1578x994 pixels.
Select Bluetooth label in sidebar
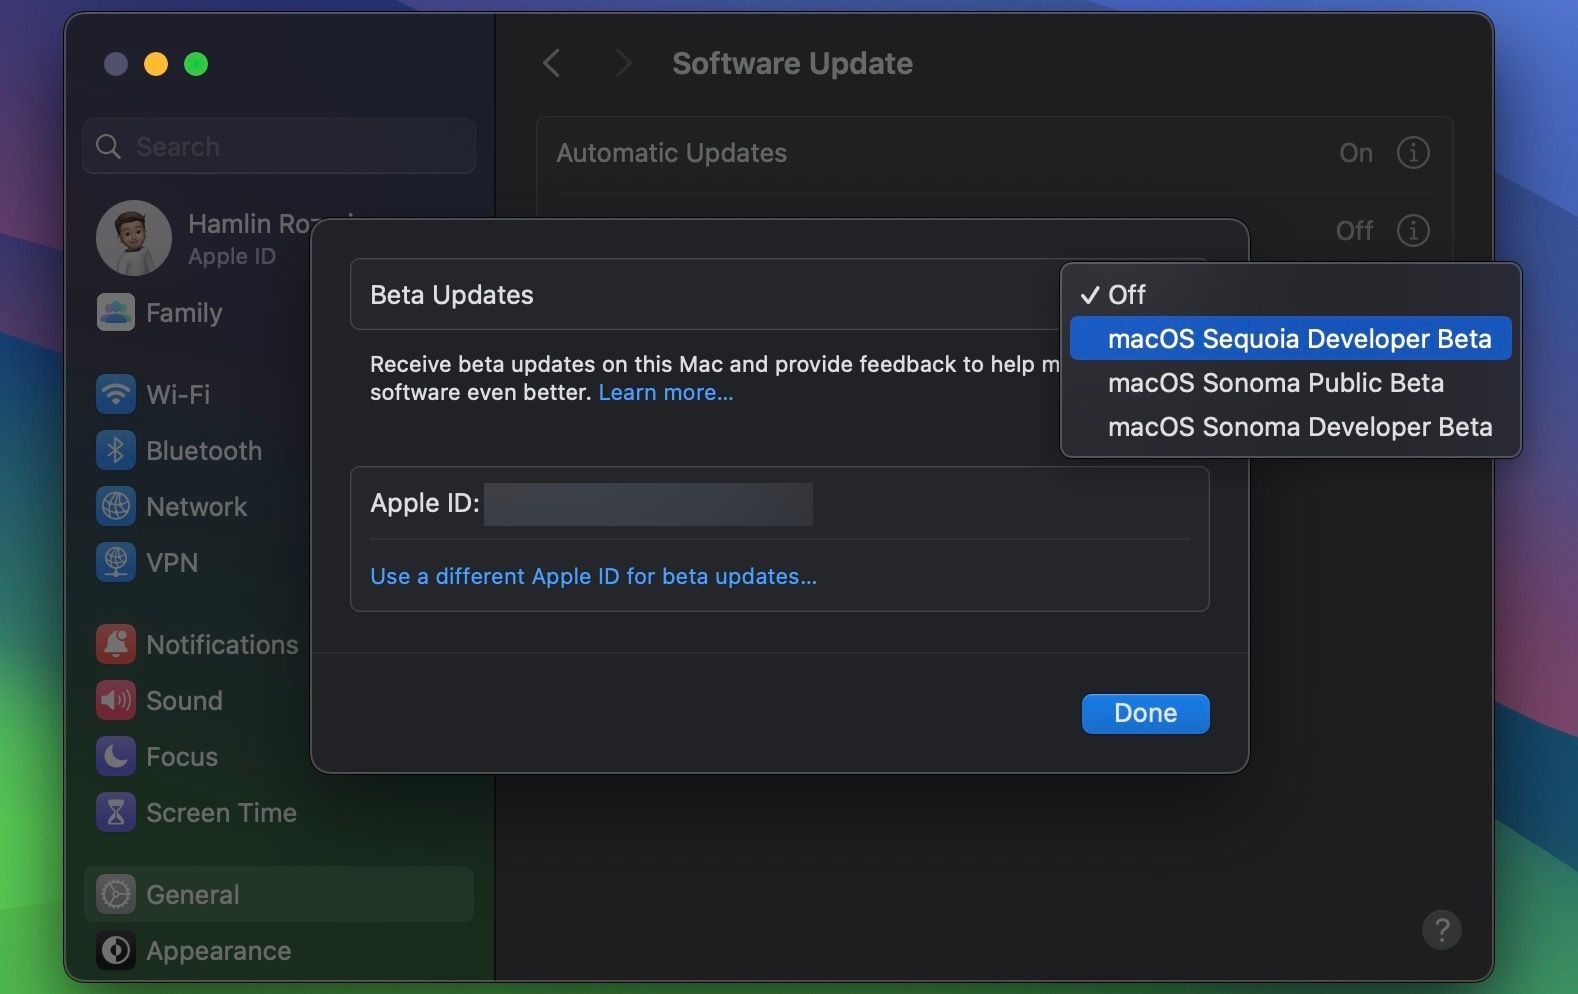pos(204,450)
